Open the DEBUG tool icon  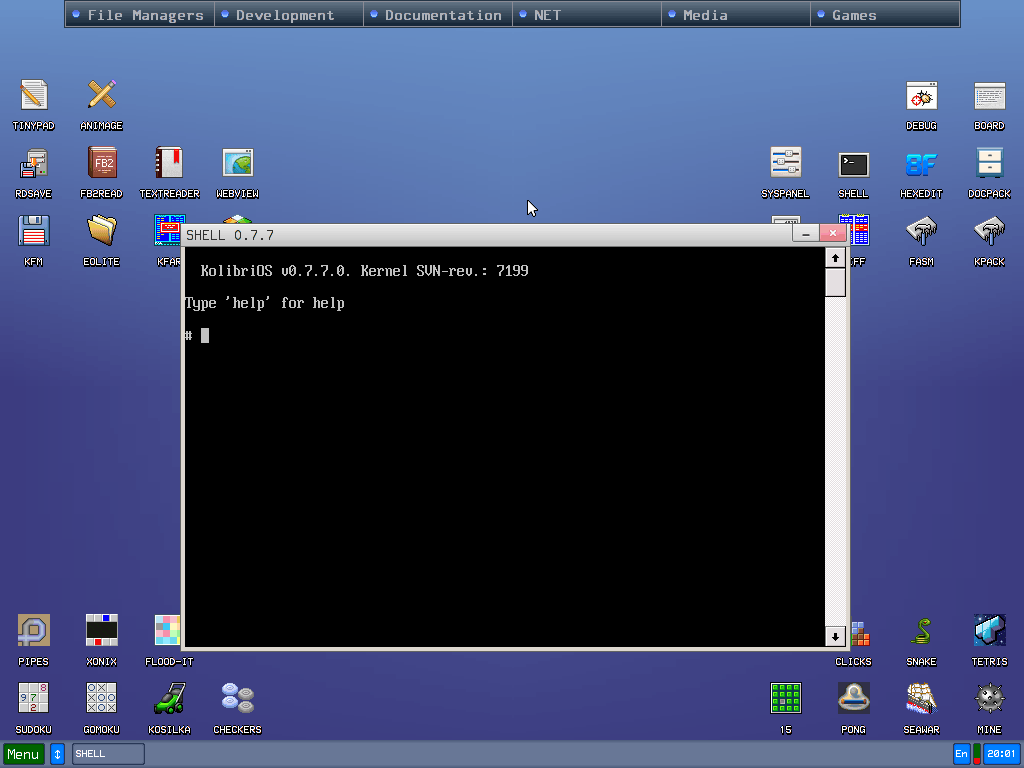coord(921,96)
